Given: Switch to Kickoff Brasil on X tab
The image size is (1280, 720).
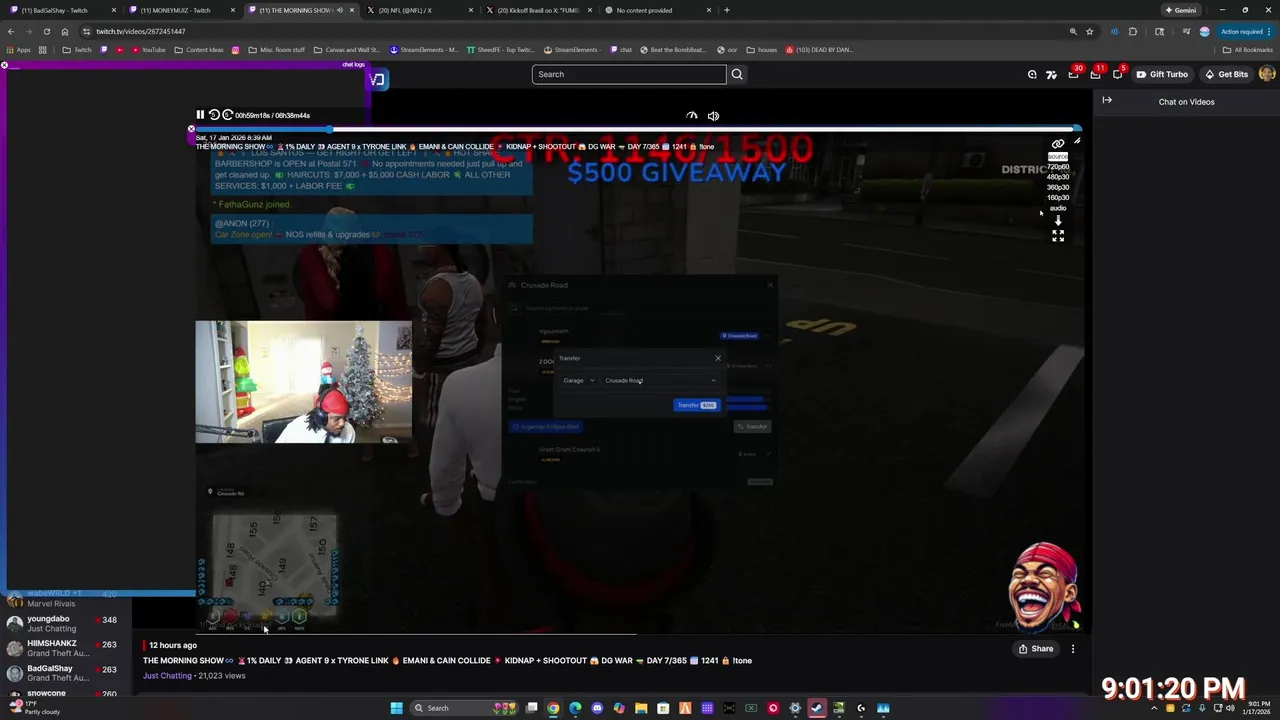Looking at the screenshot, I should [538, 10].
